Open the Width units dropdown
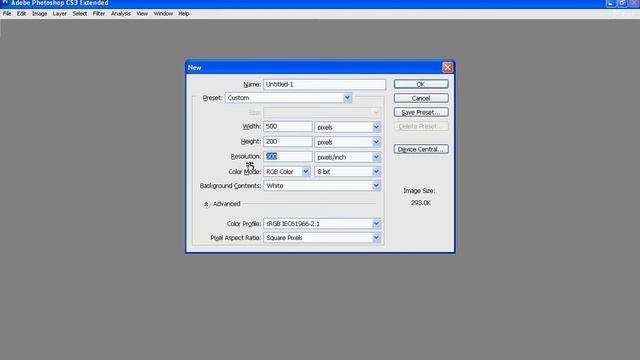The height and width of the screenshot is (360, 640). pos(348,127)
